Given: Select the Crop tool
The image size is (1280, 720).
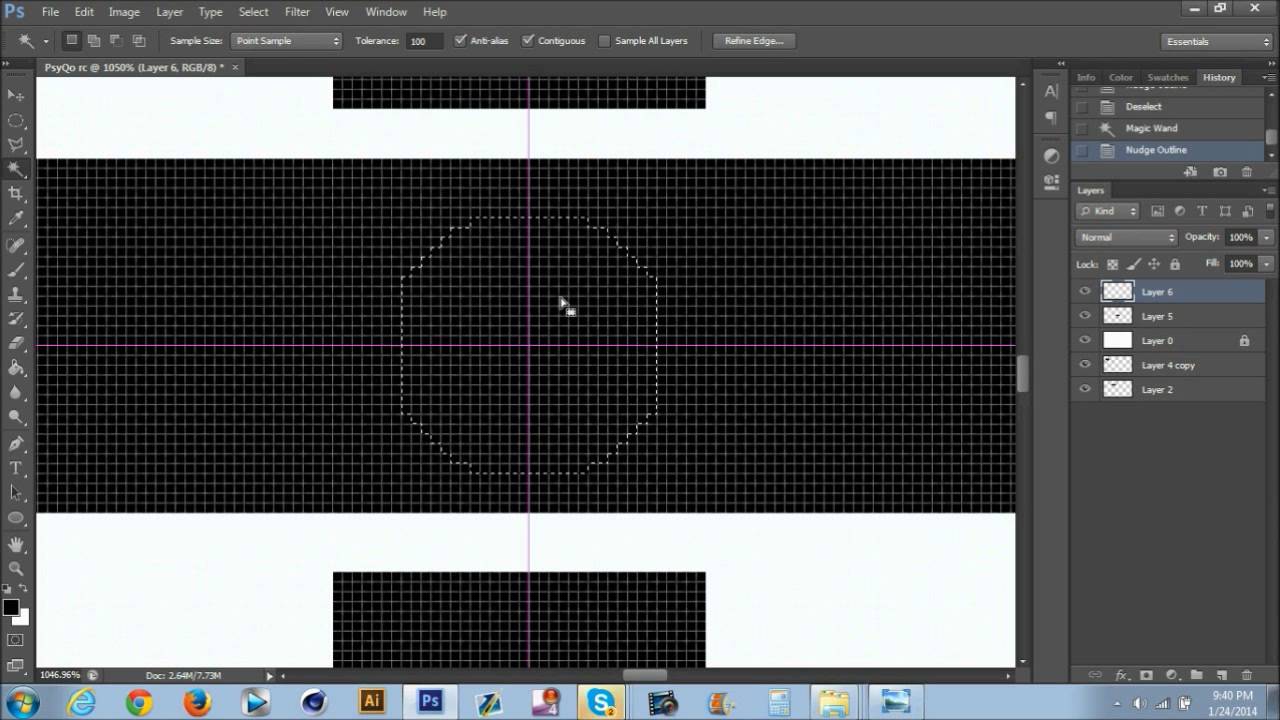Looking at the screenshot, I should point(16,193).
